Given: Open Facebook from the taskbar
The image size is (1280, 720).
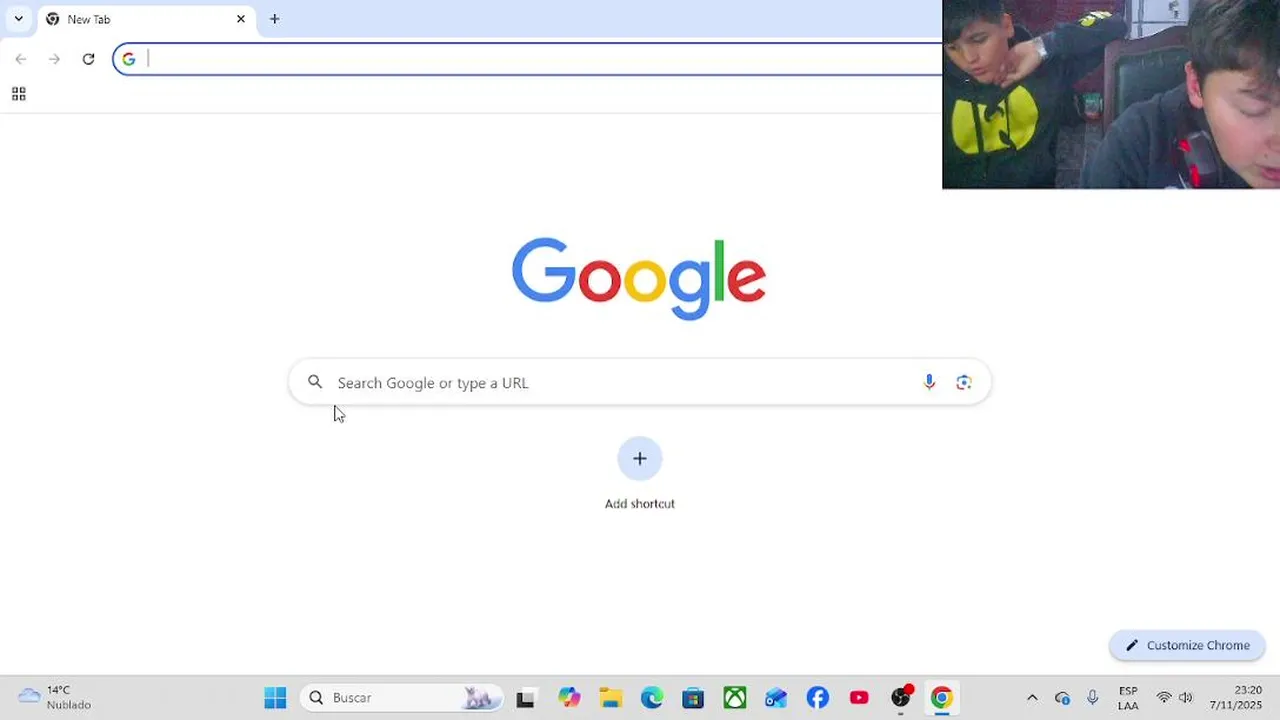Looking at the screenshot, I should point(818,698).
